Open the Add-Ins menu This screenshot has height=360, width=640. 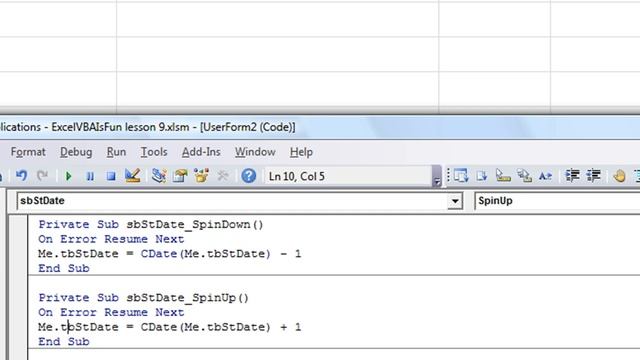coord(201,152)
